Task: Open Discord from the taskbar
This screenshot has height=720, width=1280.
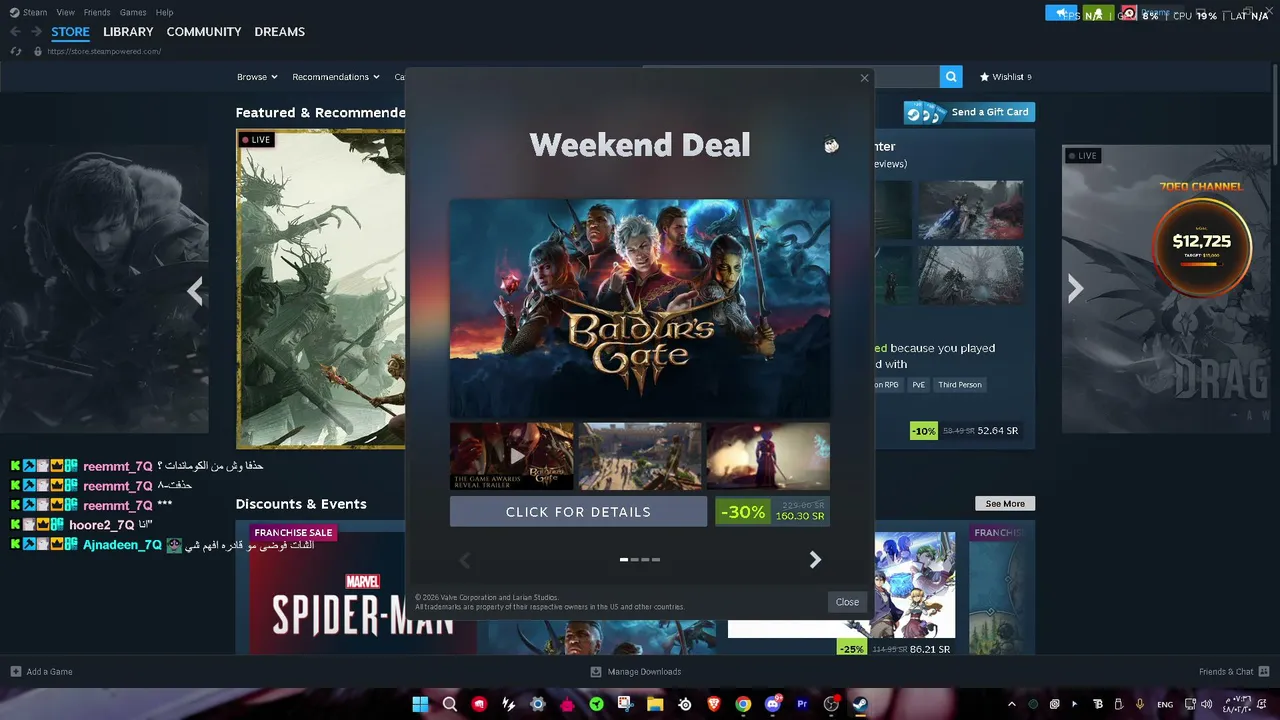Action: (x=772, y=704)
